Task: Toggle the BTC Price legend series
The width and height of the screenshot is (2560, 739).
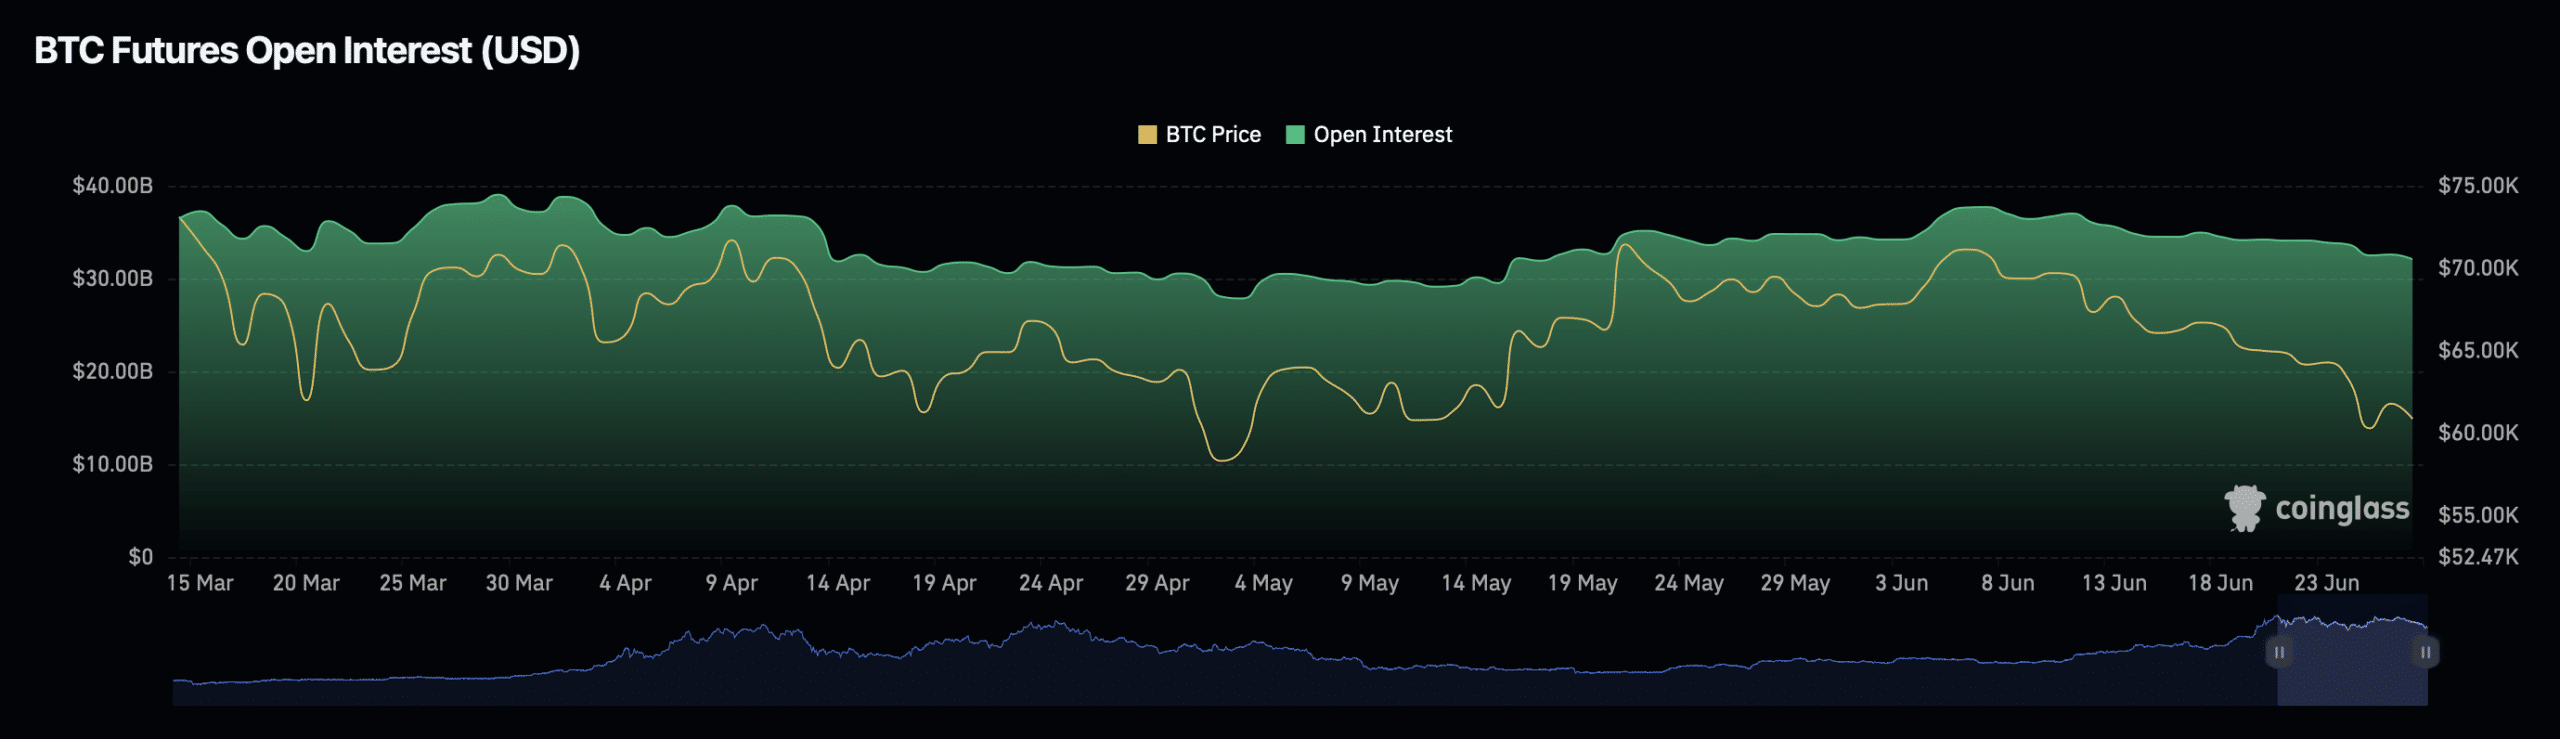Action: pos(1199,135)
